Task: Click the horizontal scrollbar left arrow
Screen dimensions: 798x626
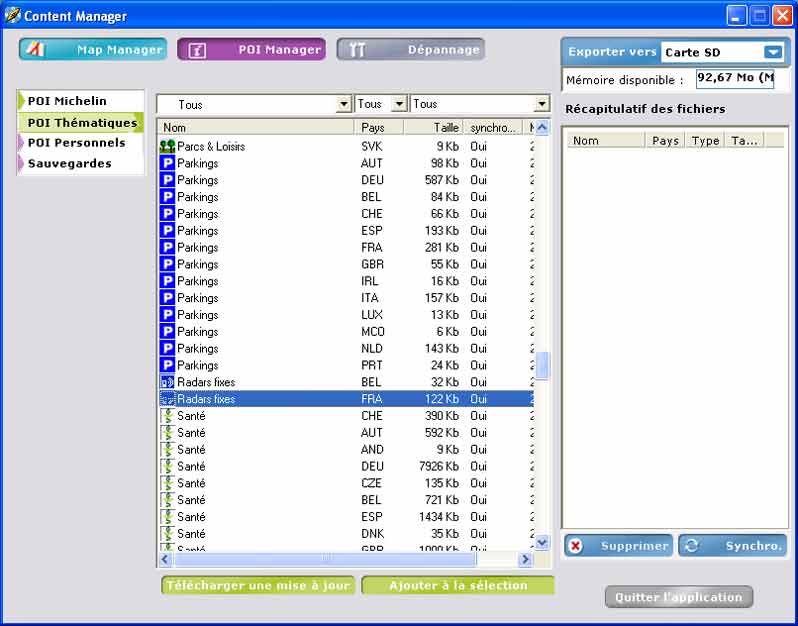Action: click(165, 560)
